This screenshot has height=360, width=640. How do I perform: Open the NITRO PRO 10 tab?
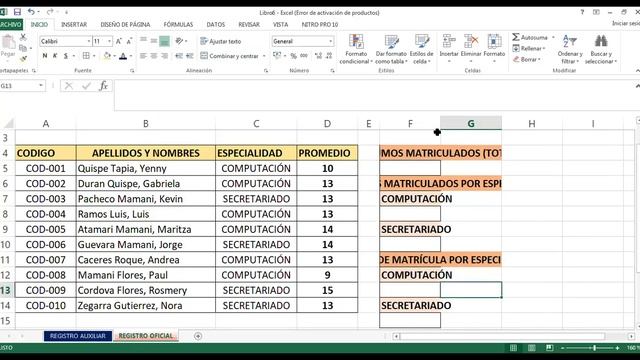320,24
